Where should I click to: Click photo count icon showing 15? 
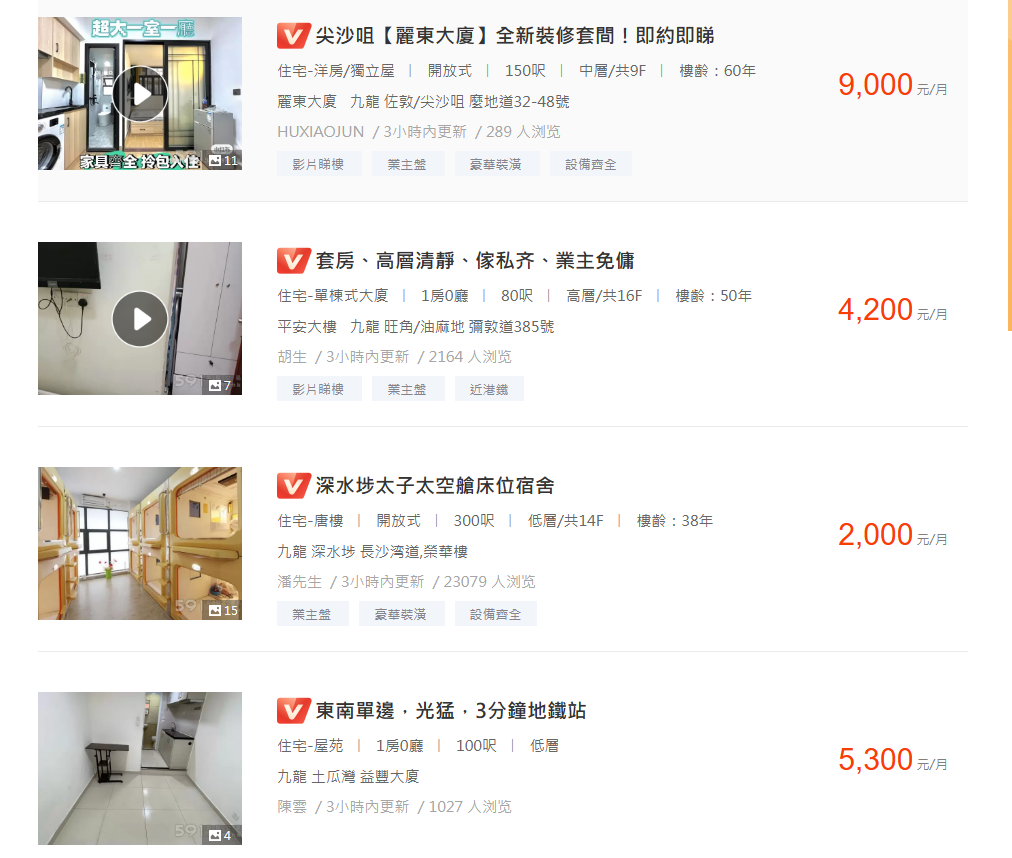(x=223, y=610)
